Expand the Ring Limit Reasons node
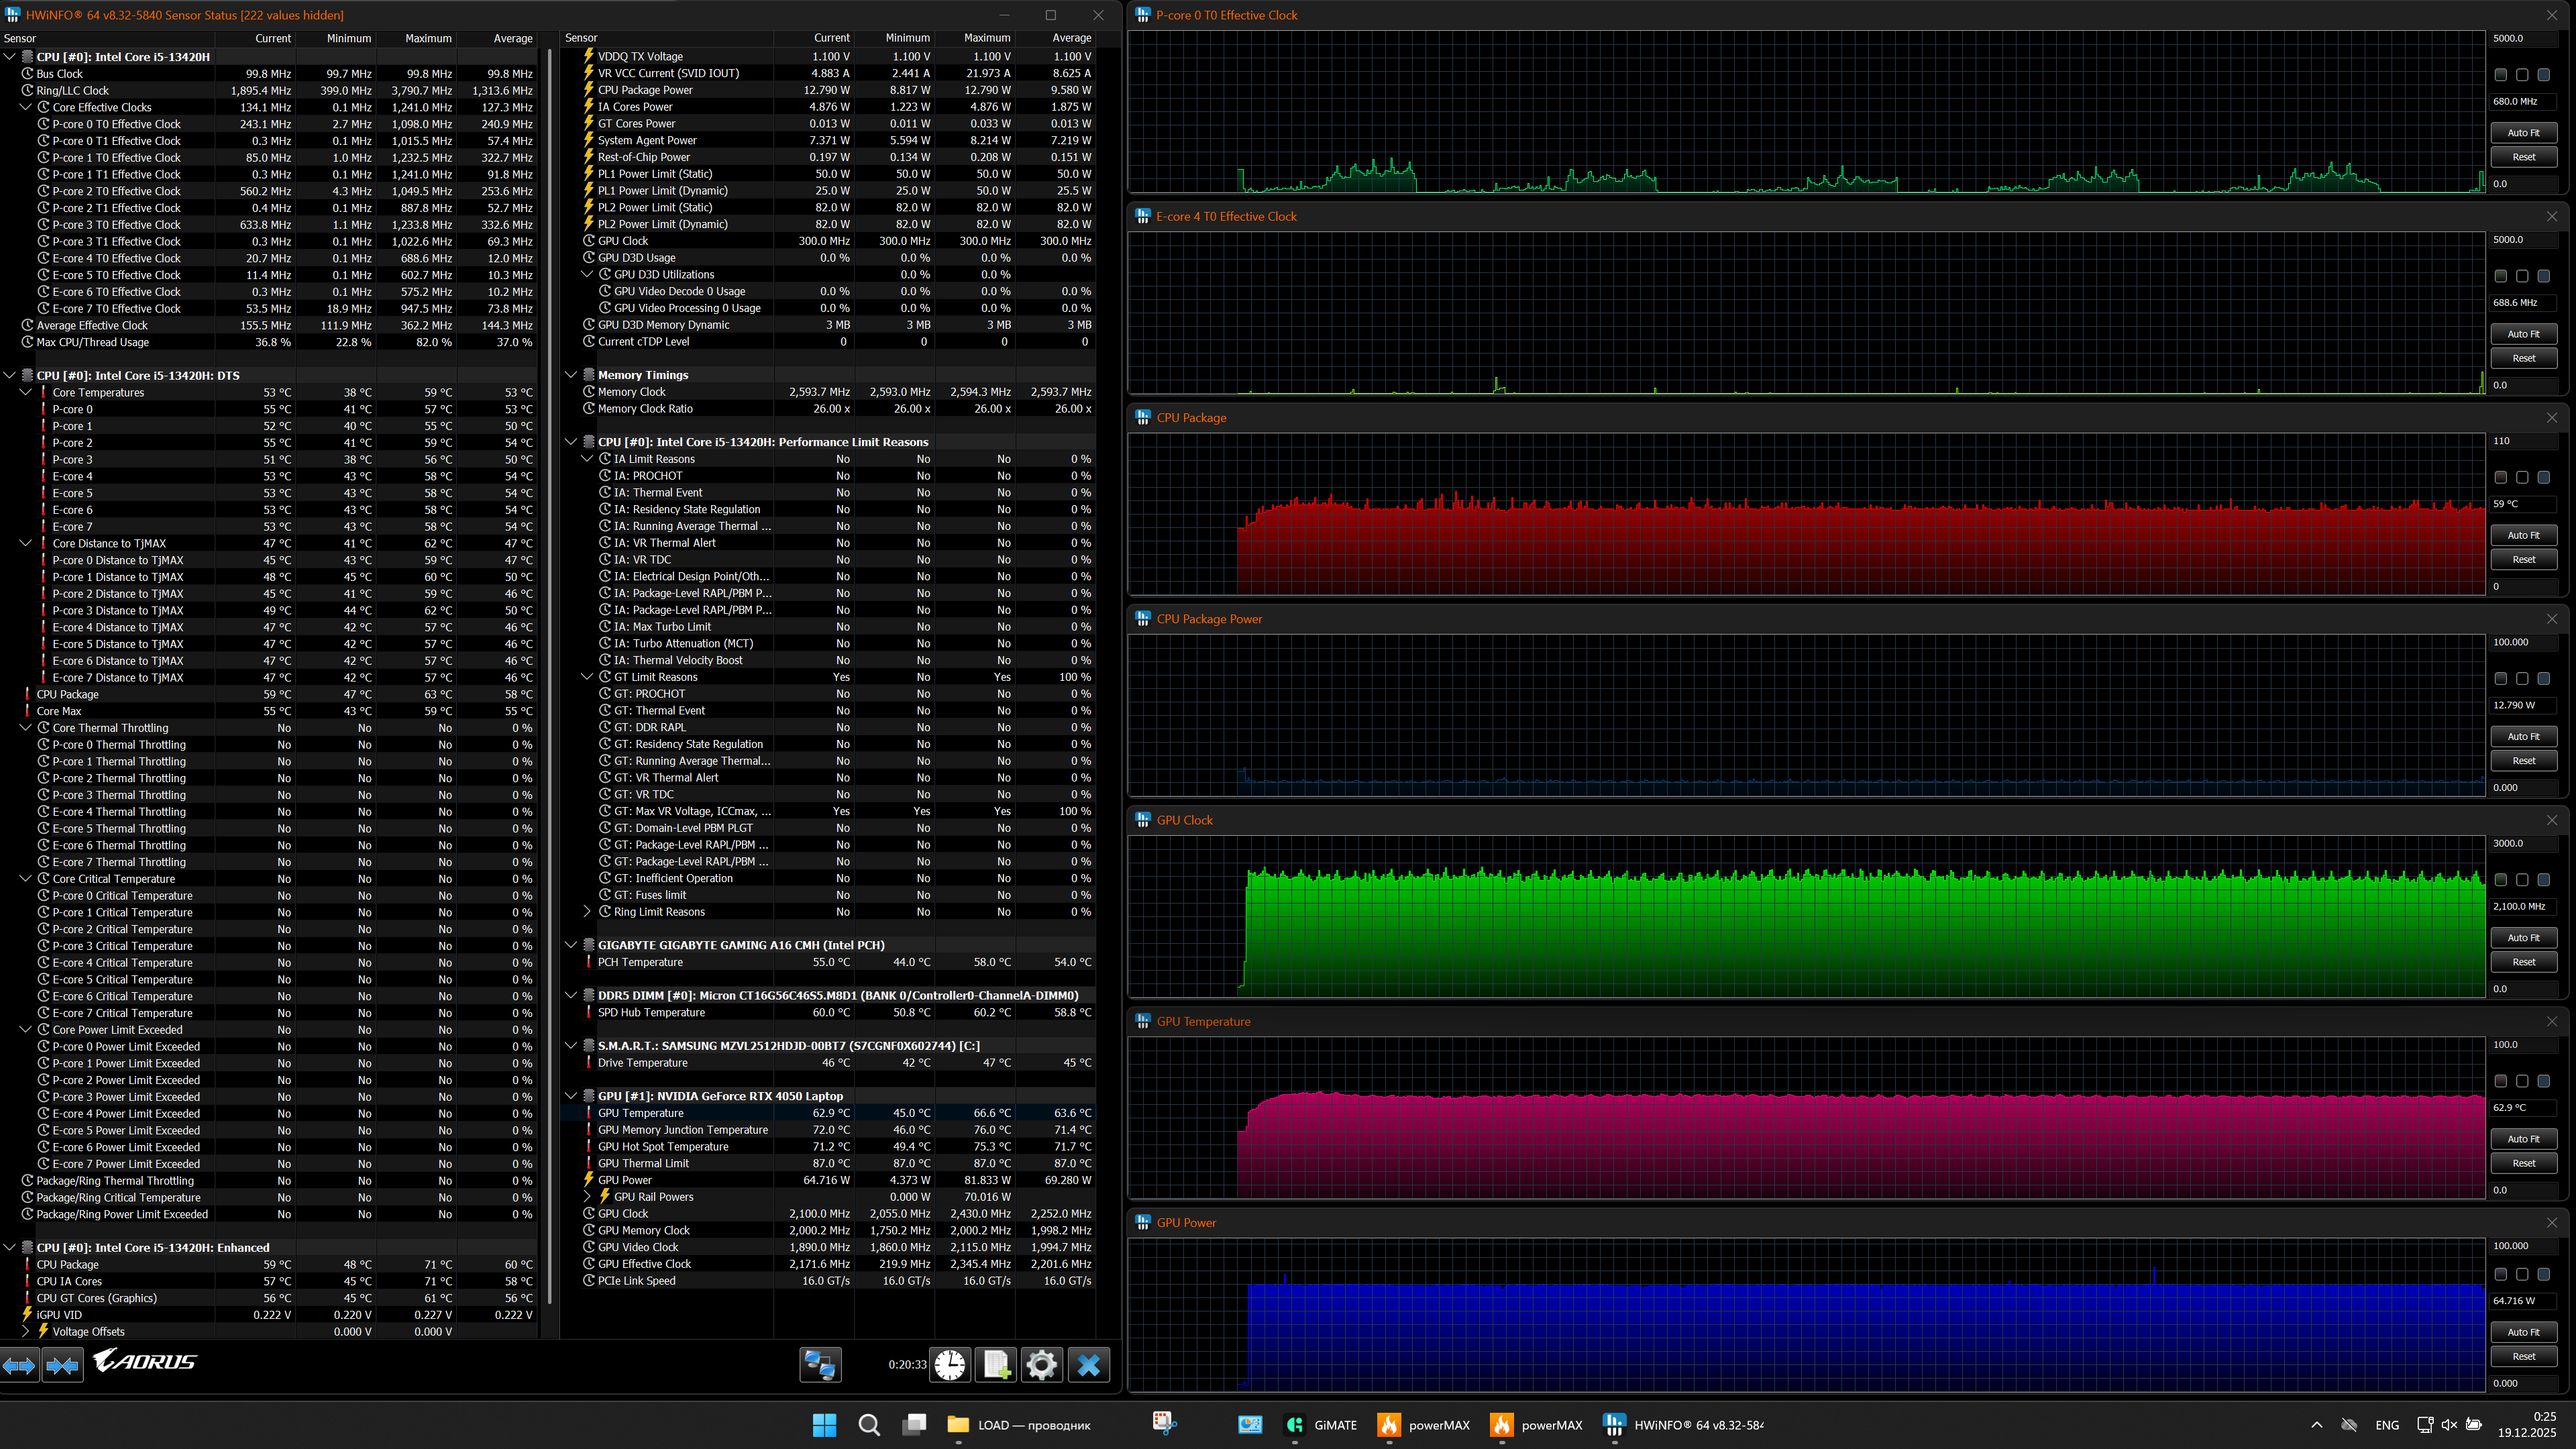 click(x=587, y=912)
